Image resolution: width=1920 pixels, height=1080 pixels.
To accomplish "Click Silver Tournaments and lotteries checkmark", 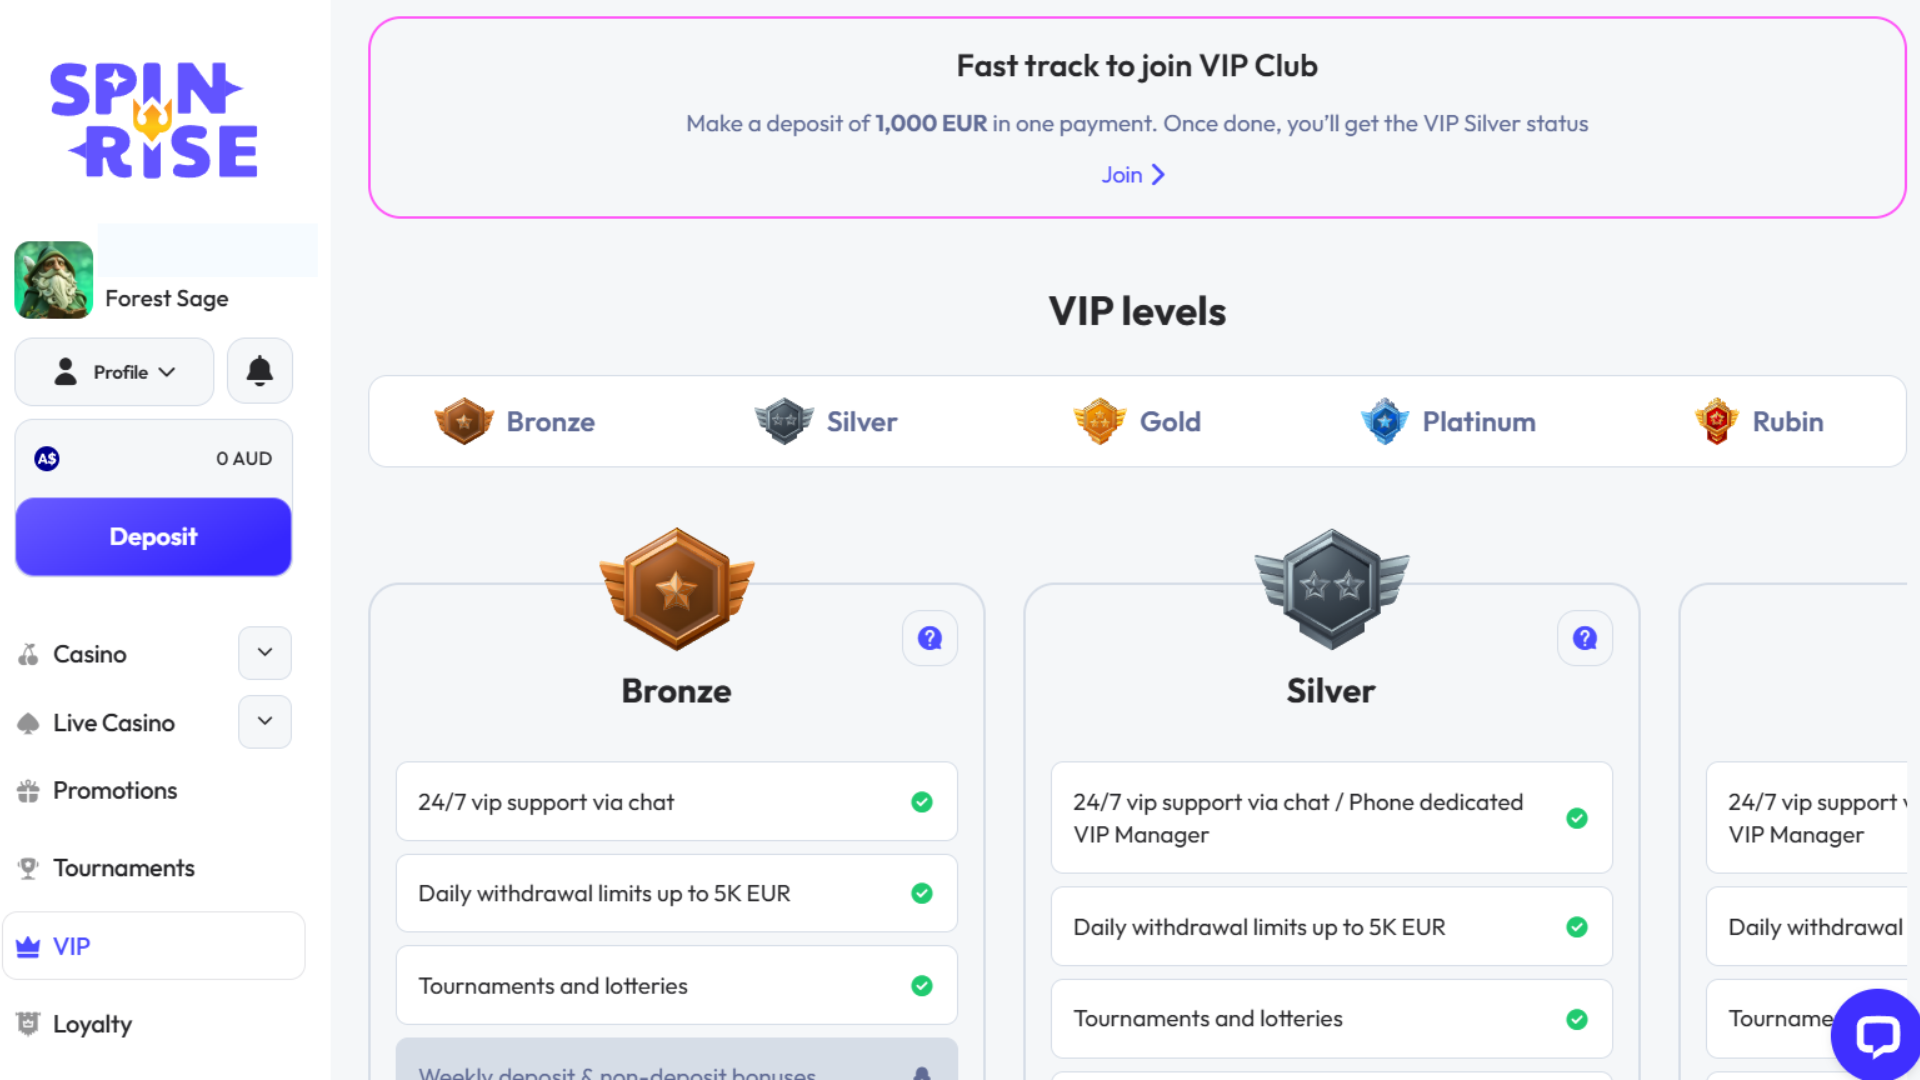I will 1576,1019.
